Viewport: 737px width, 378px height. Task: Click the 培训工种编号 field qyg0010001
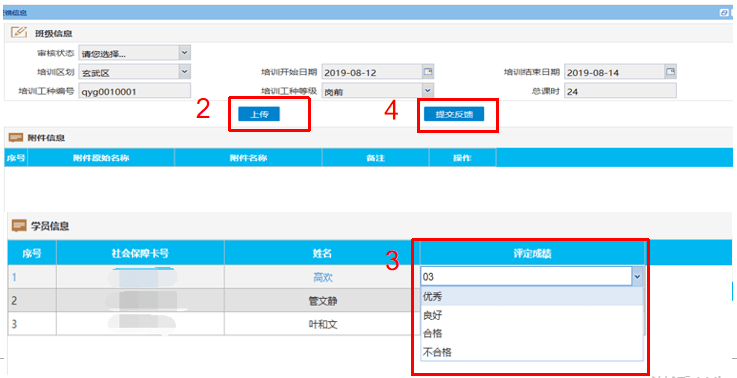tap(135, 91)
